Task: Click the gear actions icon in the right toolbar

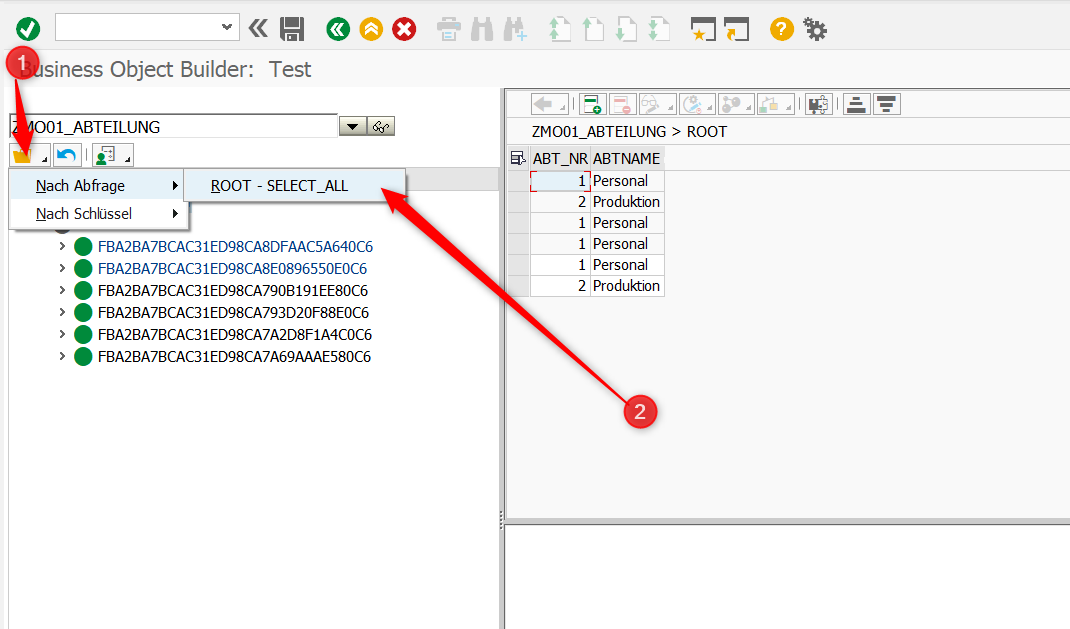Action: pyautogui.click(x=696, y=104)
